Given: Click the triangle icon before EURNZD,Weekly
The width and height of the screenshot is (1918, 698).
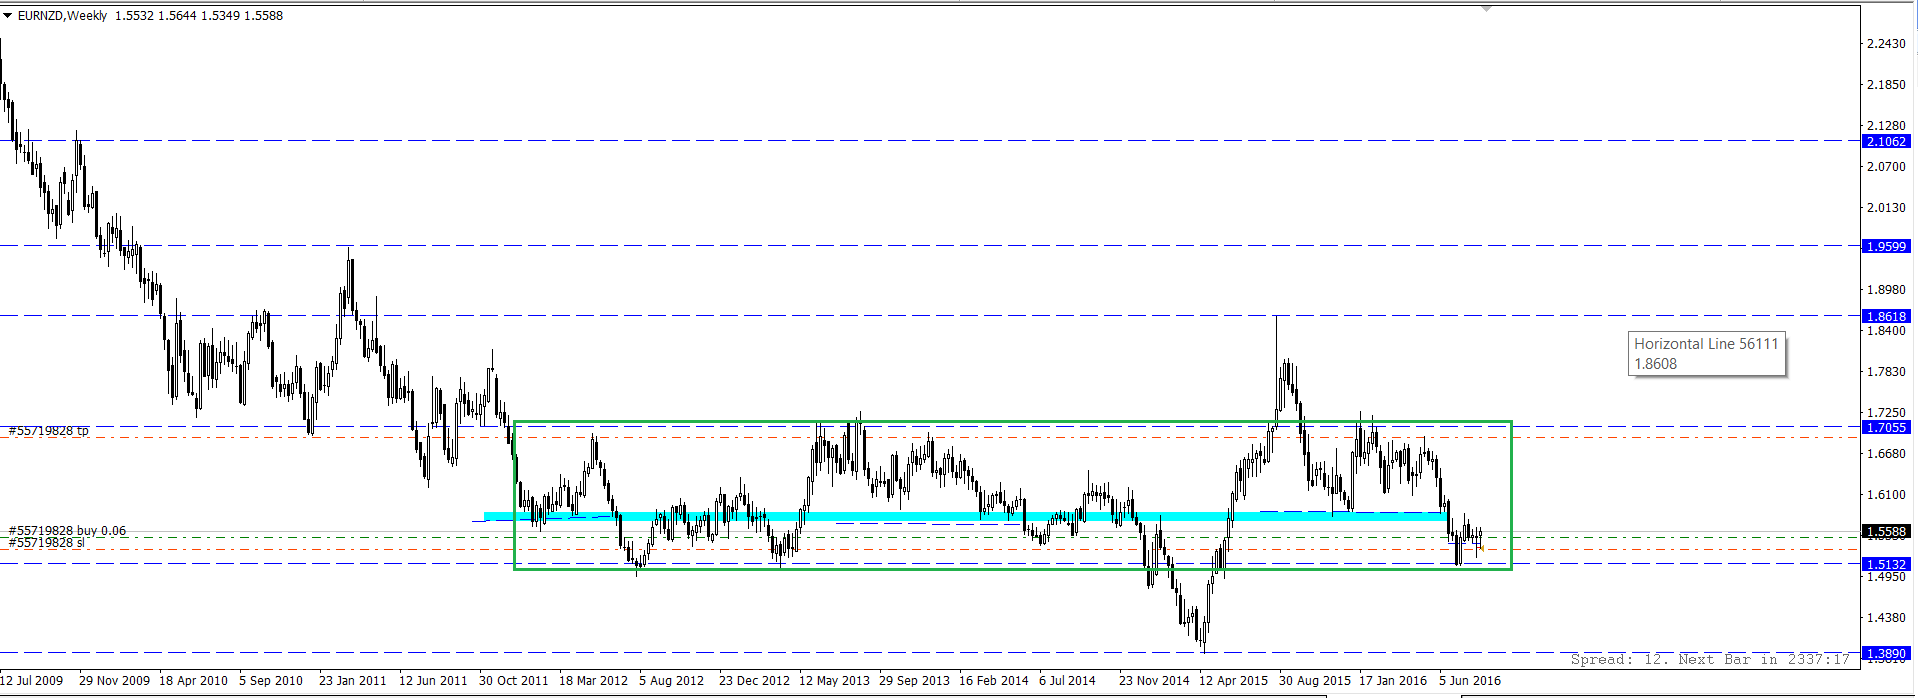Looking at the screenshot, I should coord(8,16).
